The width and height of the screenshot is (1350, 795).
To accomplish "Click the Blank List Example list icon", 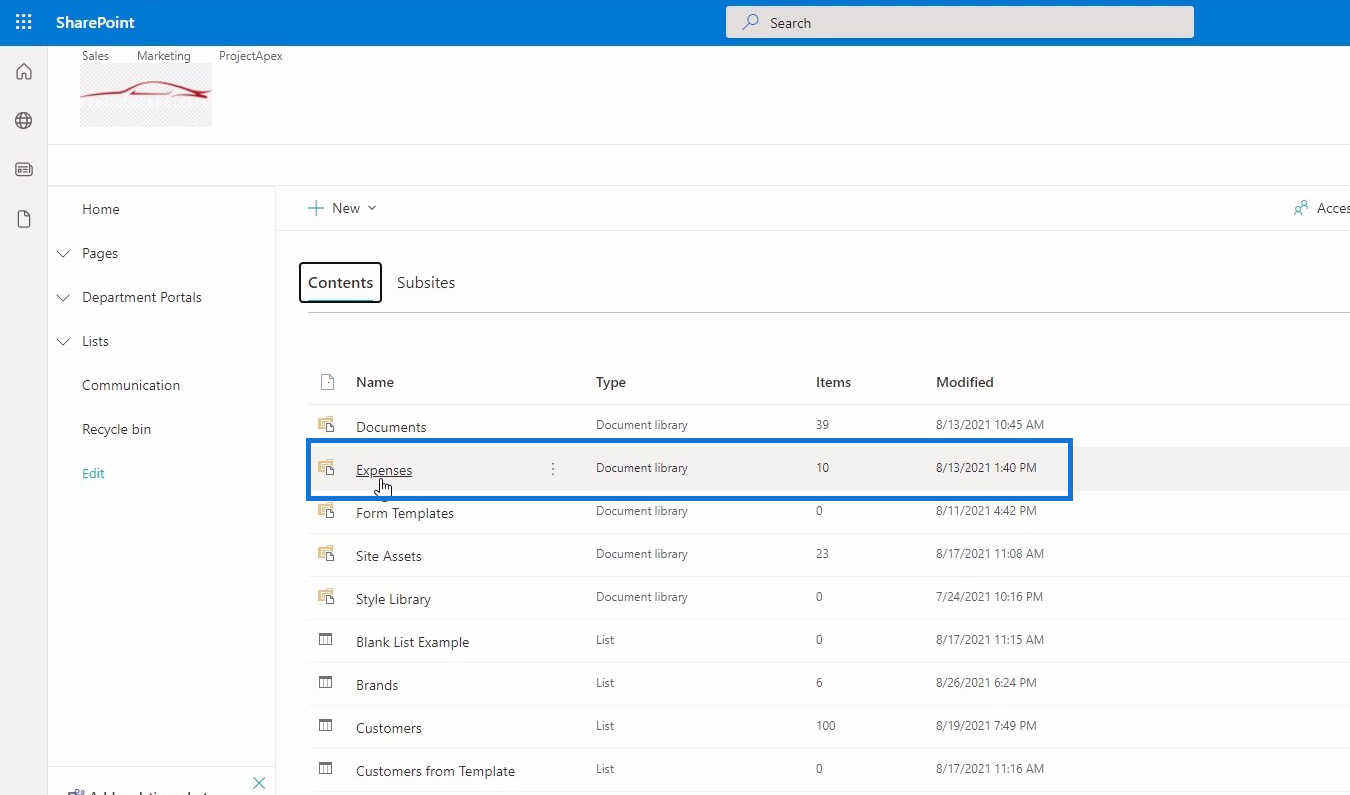I will point(325,639).
